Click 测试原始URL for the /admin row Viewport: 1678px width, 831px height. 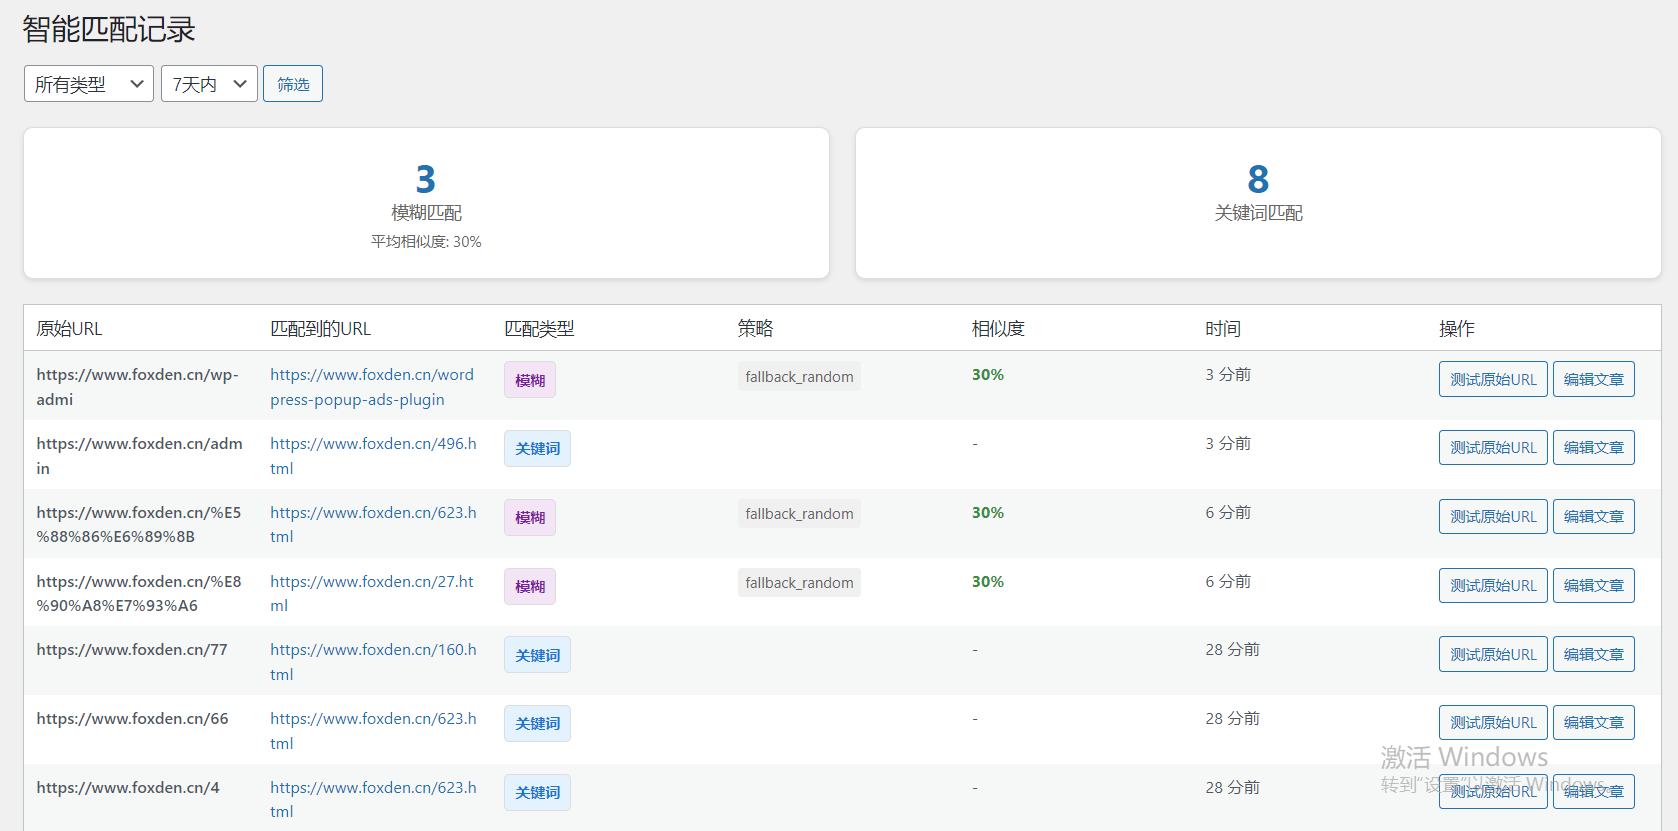(1493, 447)
